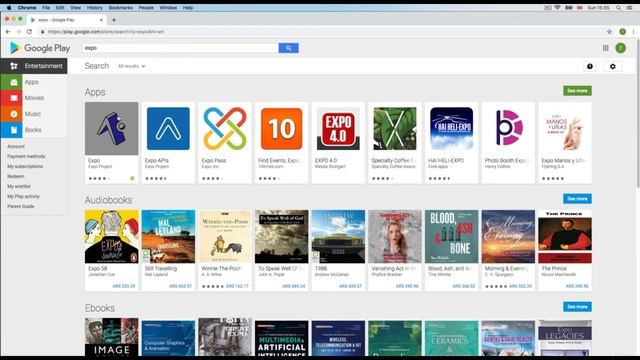Open the Redeem link
Image resolution: width=640 pixels, height=360 pixels.
point(16,176)
